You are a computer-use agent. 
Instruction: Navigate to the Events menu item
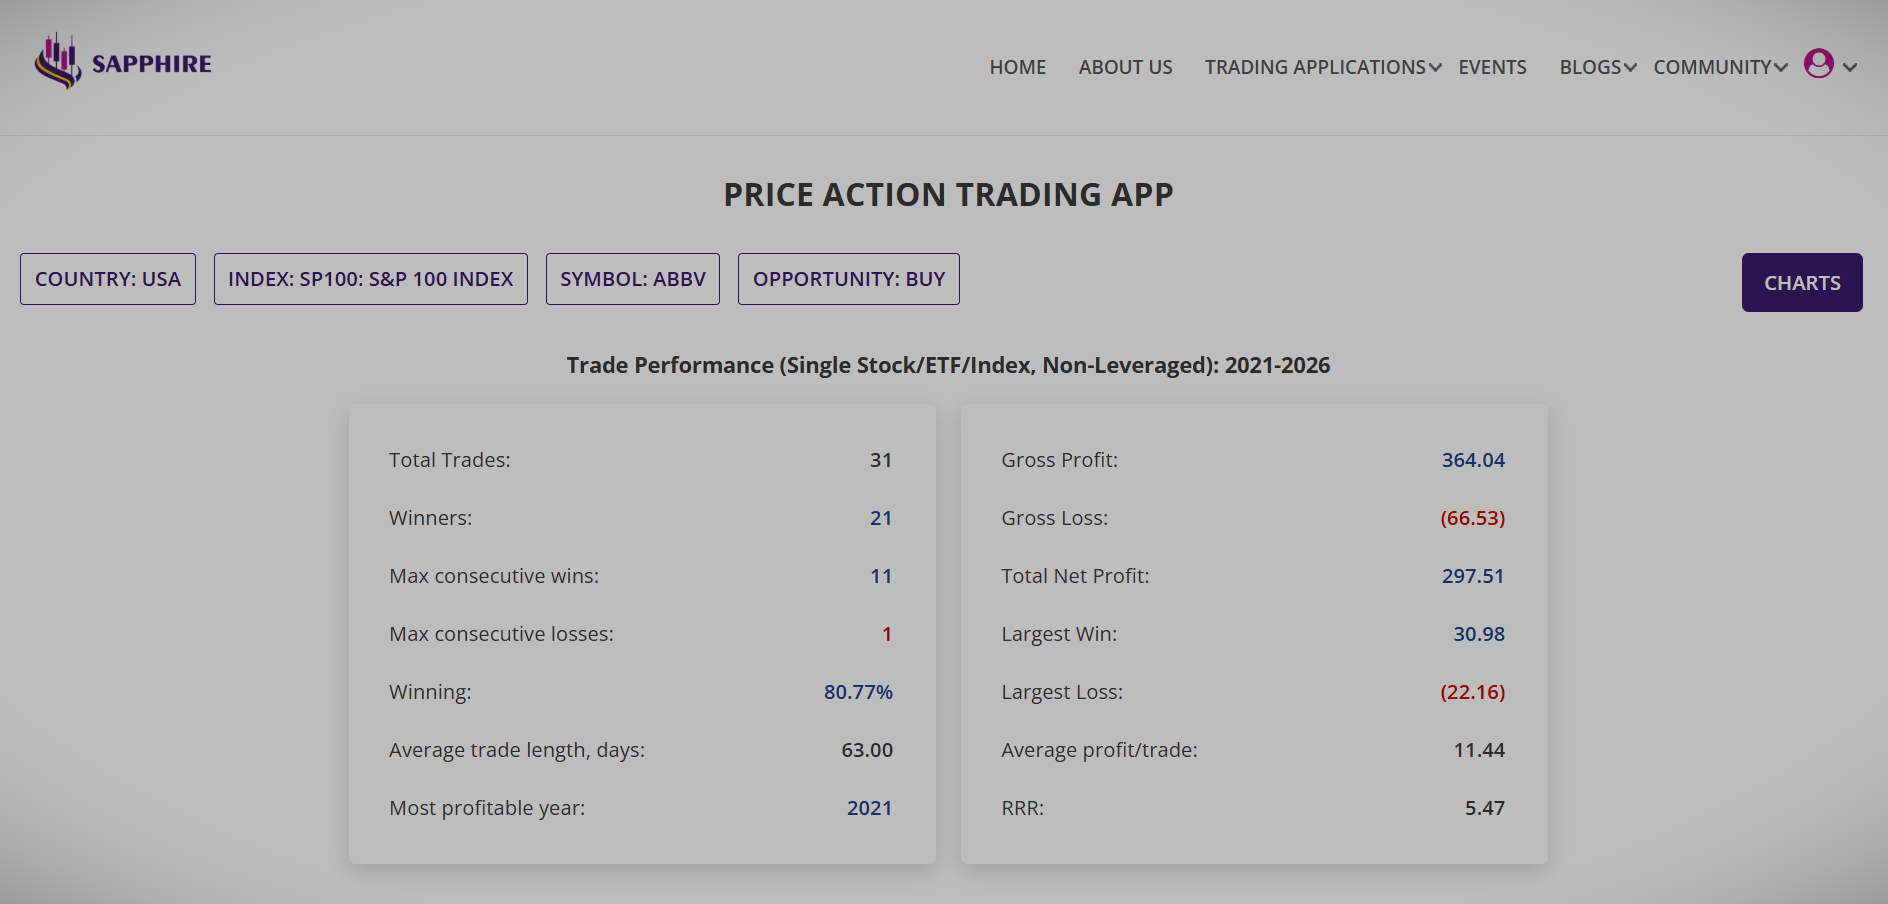tap(1492, 67)
